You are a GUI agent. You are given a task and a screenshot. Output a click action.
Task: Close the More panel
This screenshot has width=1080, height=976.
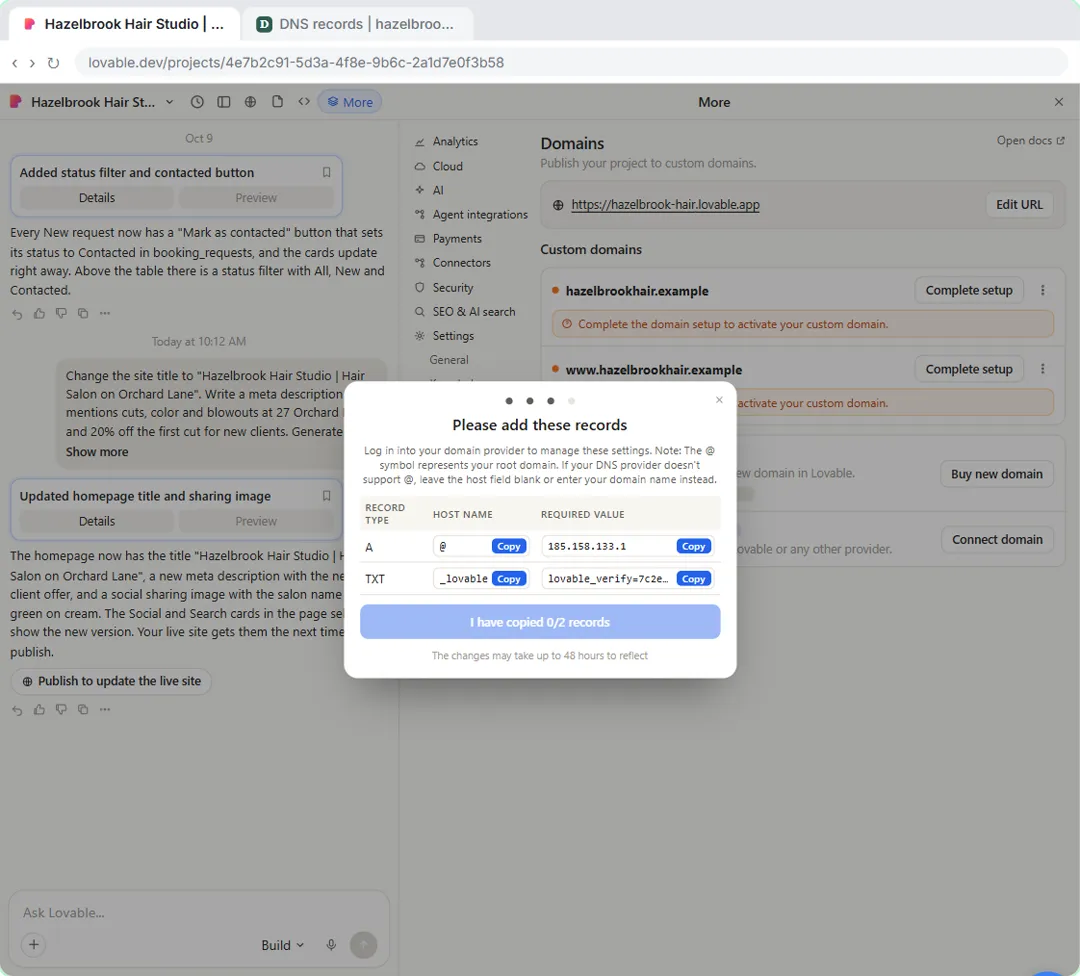(x=1059, y=102)
